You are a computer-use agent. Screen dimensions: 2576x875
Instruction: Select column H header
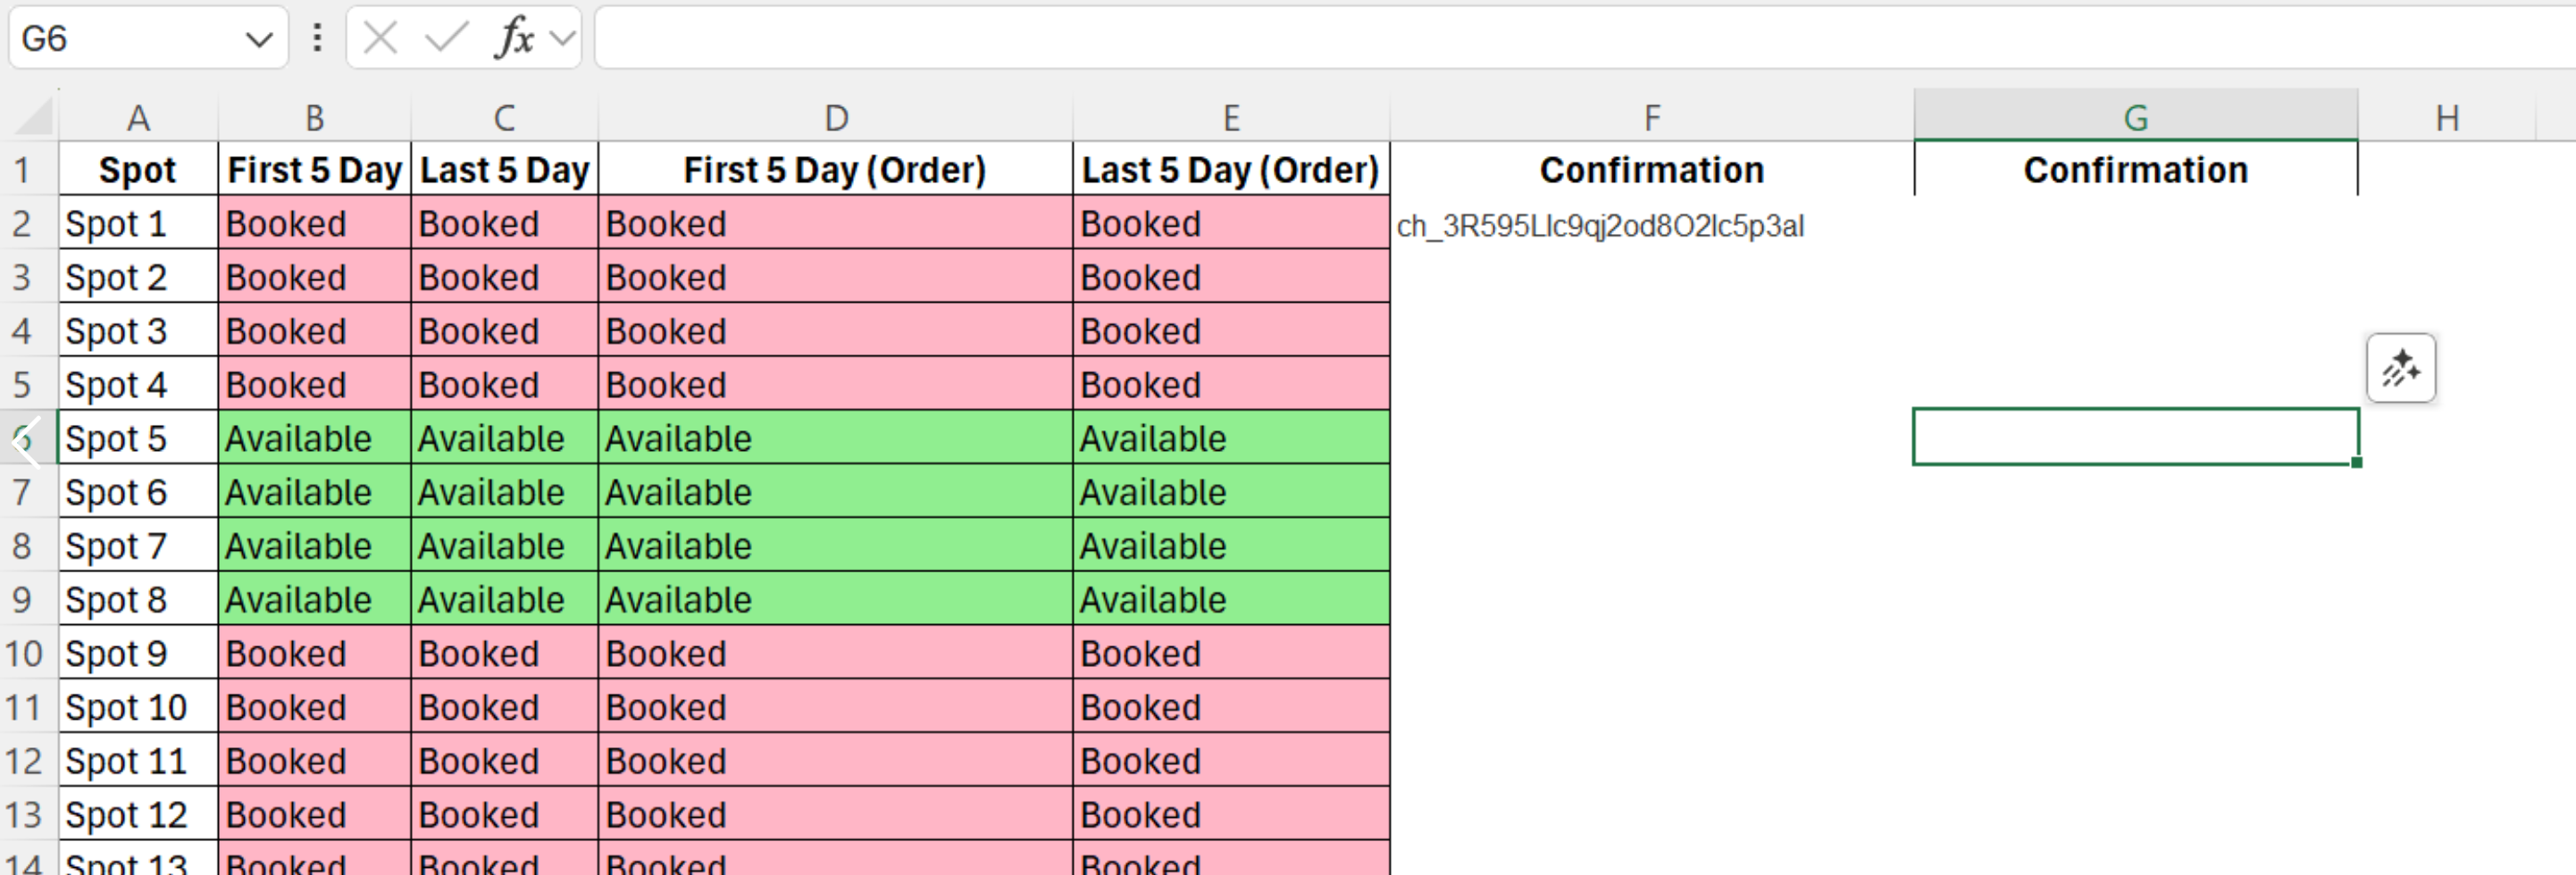click(x=2446, y=118)
